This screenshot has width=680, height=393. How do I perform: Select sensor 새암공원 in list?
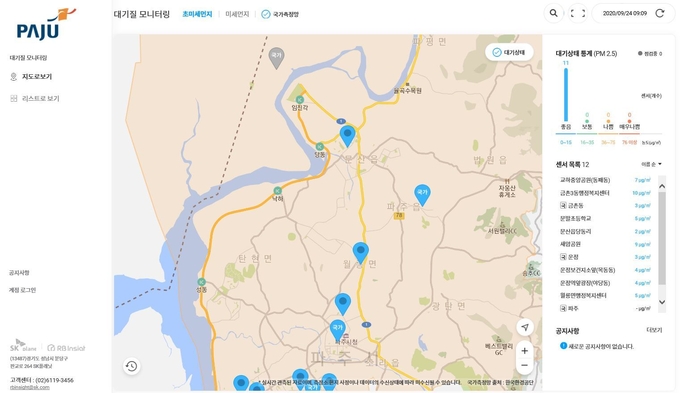(x=605, y=244)
